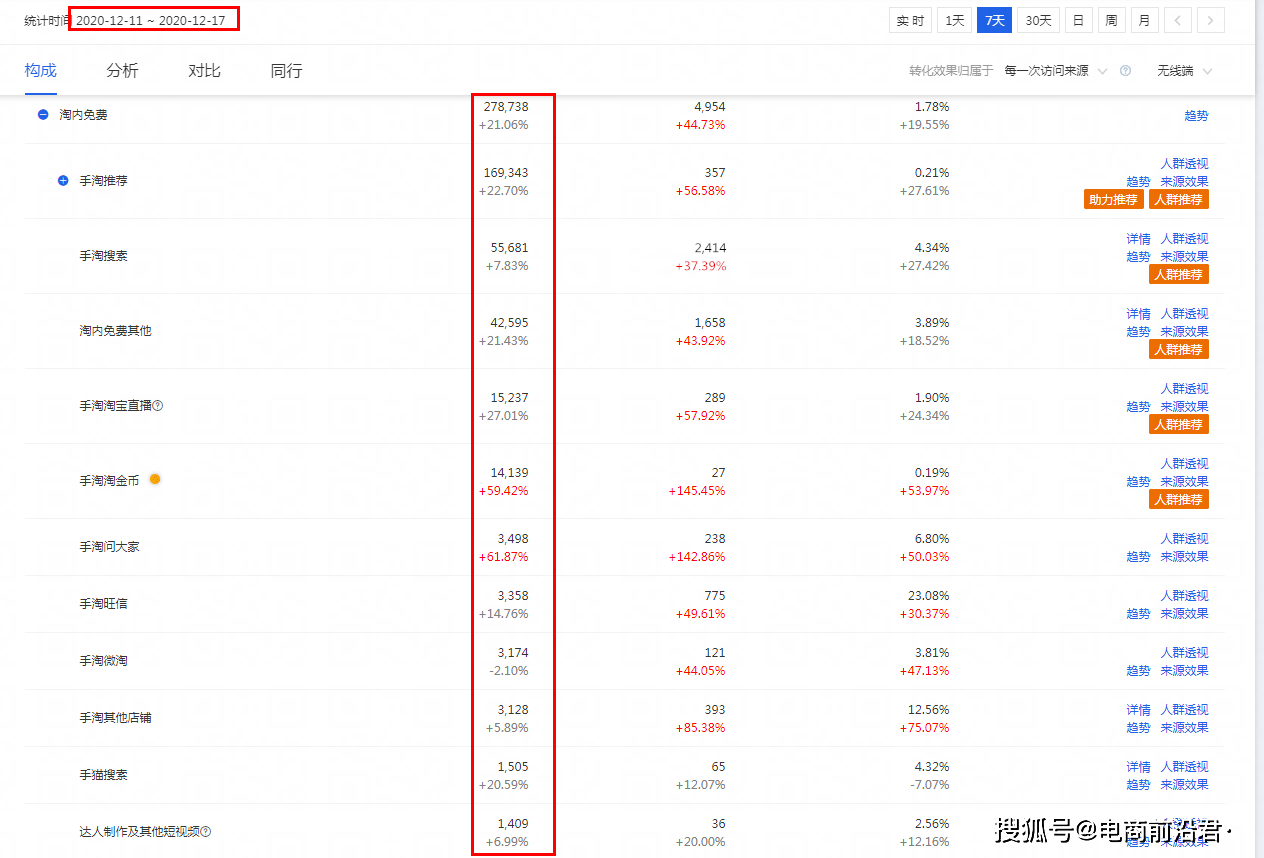Collapse the 淘内免费 row with minus icon
The width and height of the screenshot is (1264, 858).
[43, 115]
